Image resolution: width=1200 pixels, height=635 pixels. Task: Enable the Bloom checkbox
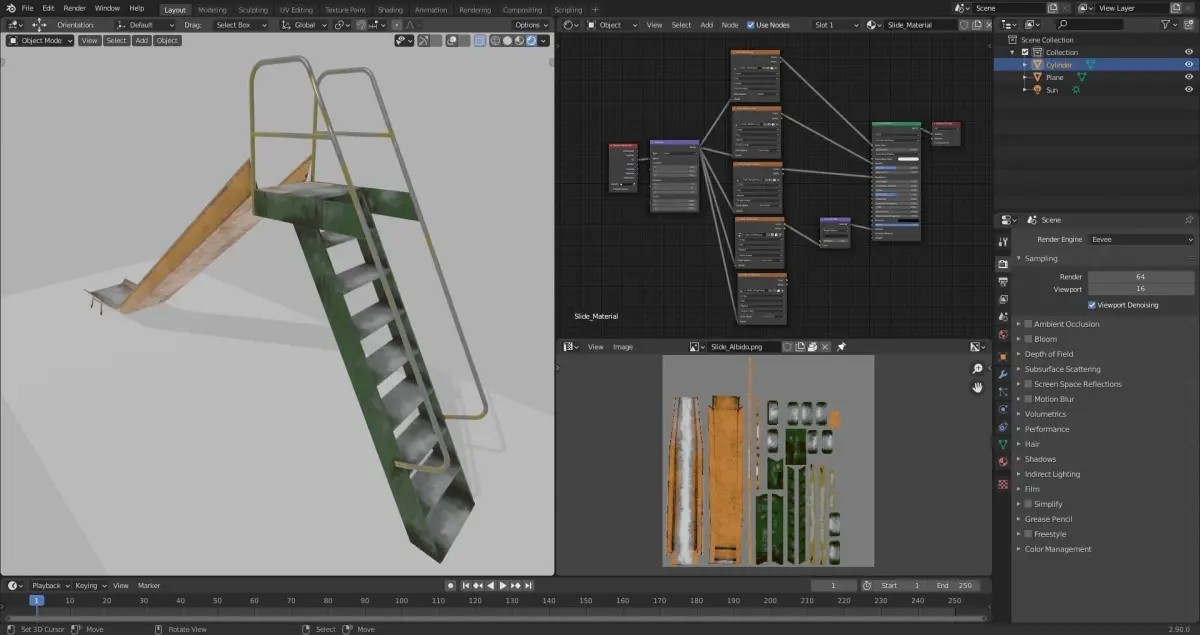(1028, 339)
